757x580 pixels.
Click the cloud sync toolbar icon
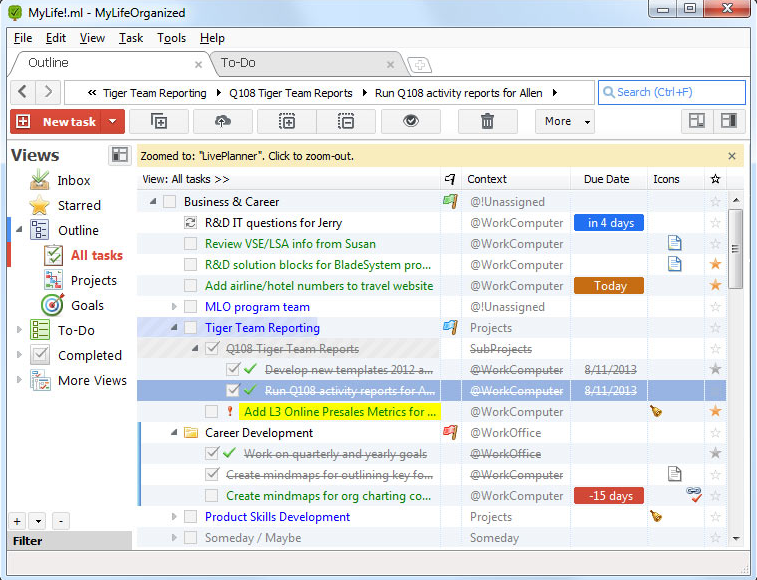click(223, 121)
